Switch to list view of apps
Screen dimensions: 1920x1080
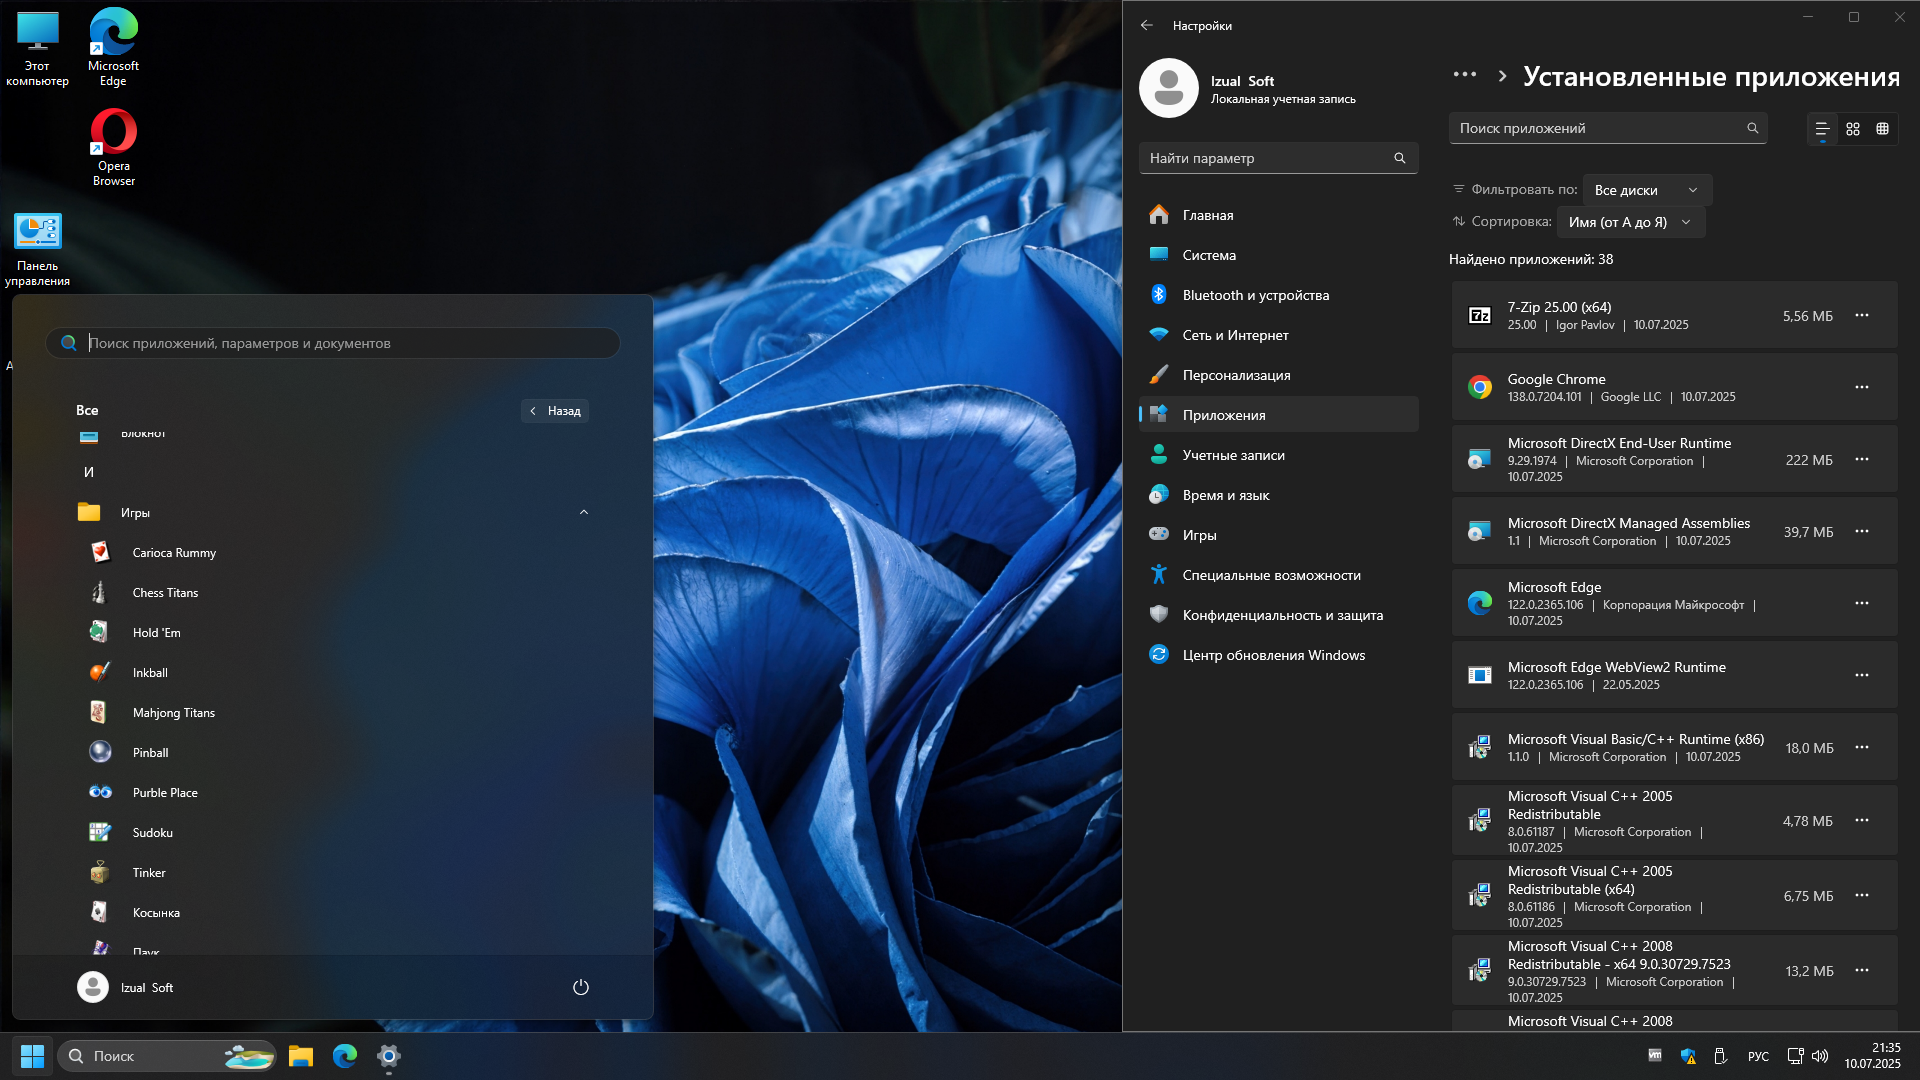[1822, 129]
